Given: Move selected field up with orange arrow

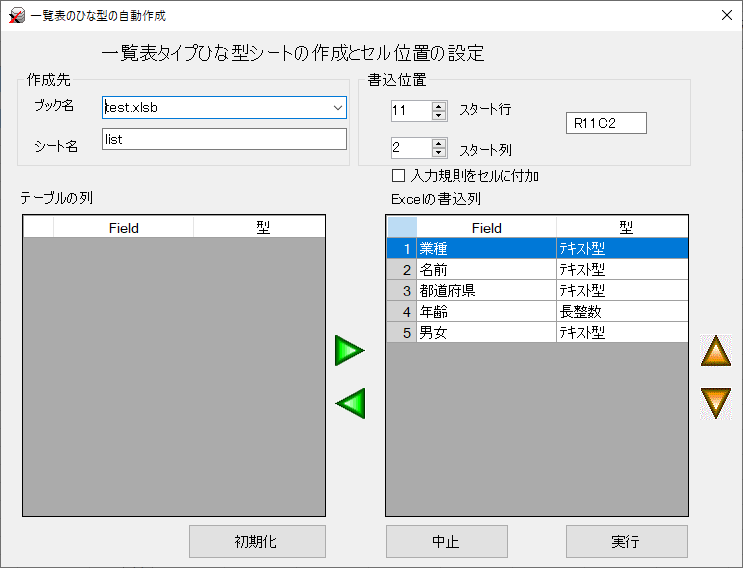Looking at the screenshot, I should coord(716,351).
